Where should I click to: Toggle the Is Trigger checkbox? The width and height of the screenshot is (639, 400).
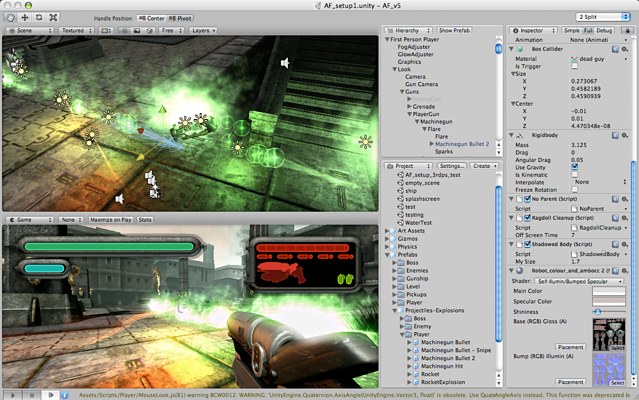(575, 66)
